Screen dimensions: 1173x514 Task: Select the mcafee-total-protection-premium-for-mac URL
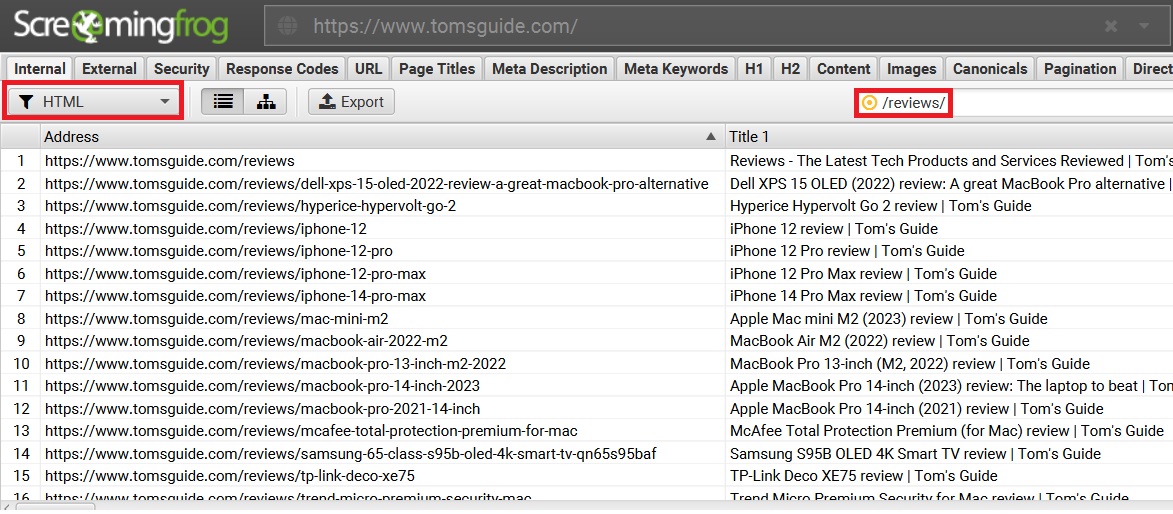click(x=310, y=431)
